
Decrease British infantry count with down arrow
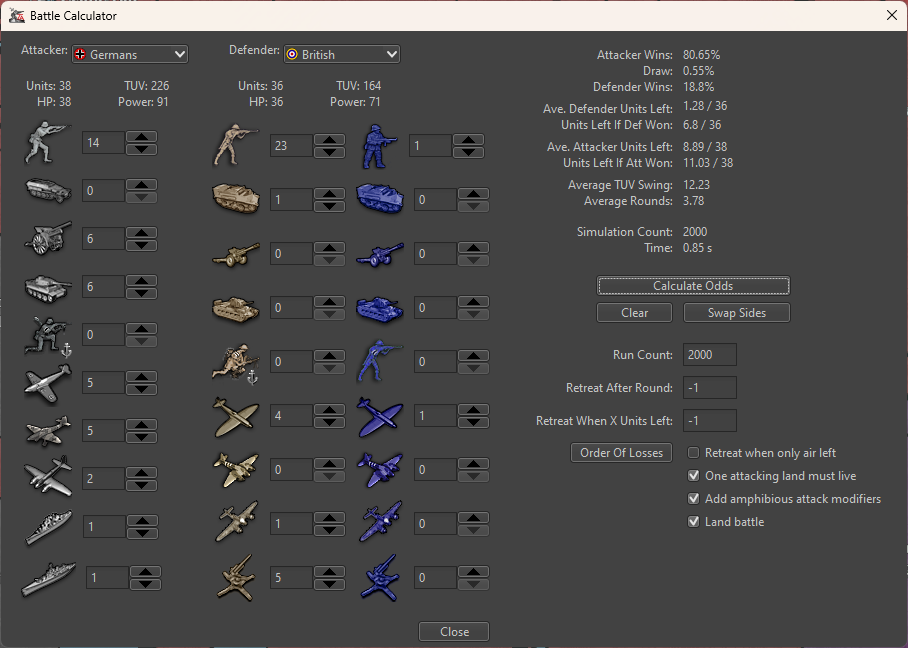pyautogui.click(x=330, y=152)
